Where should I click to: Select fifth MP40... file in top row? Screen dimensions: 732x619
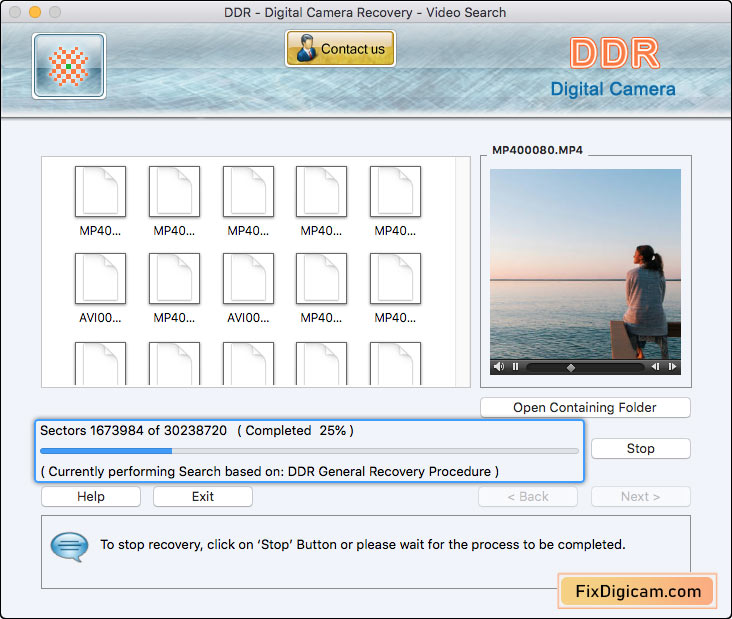(x=395, y=201)
